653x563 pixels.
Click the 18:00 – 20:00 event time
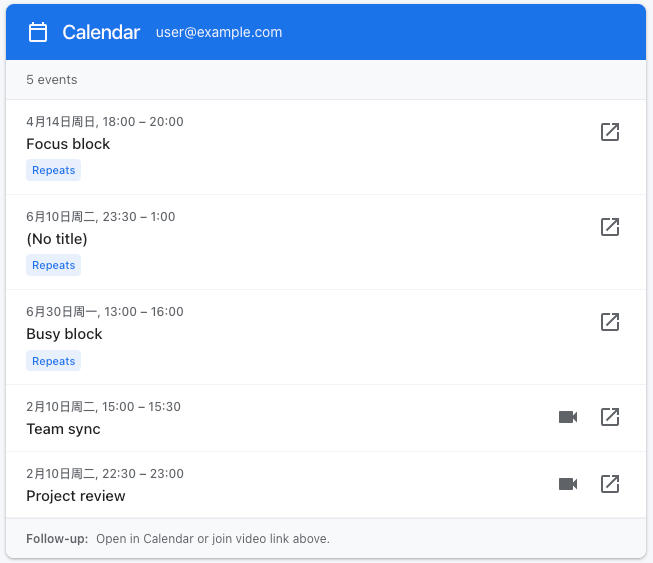[143, 122]
